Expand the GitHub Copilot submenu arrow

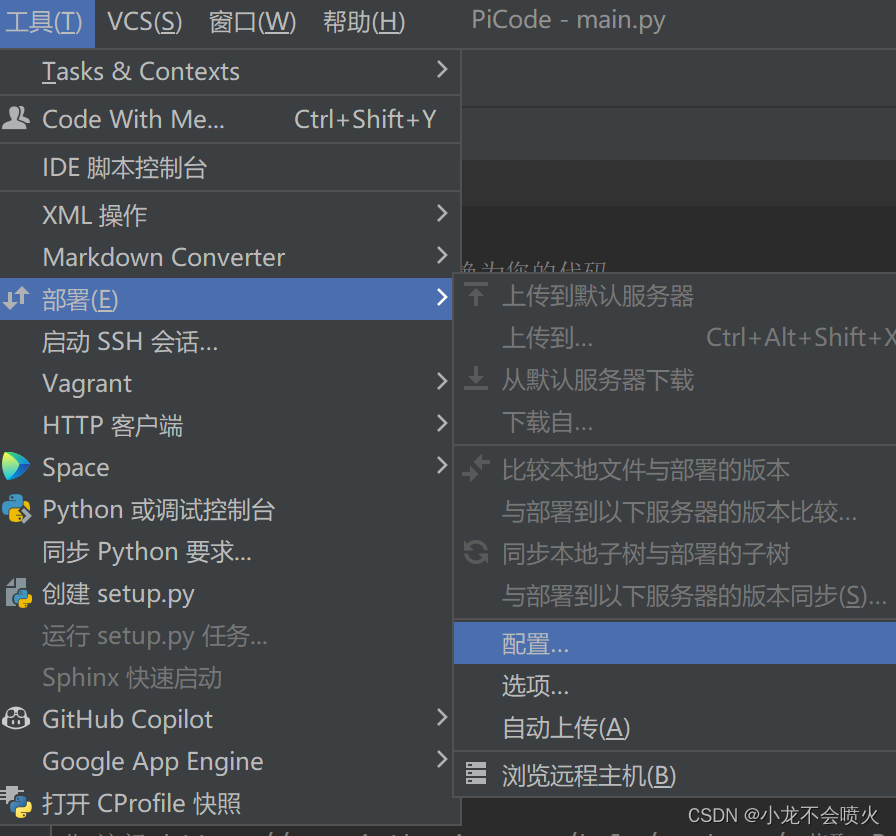[x=442, y=717]
